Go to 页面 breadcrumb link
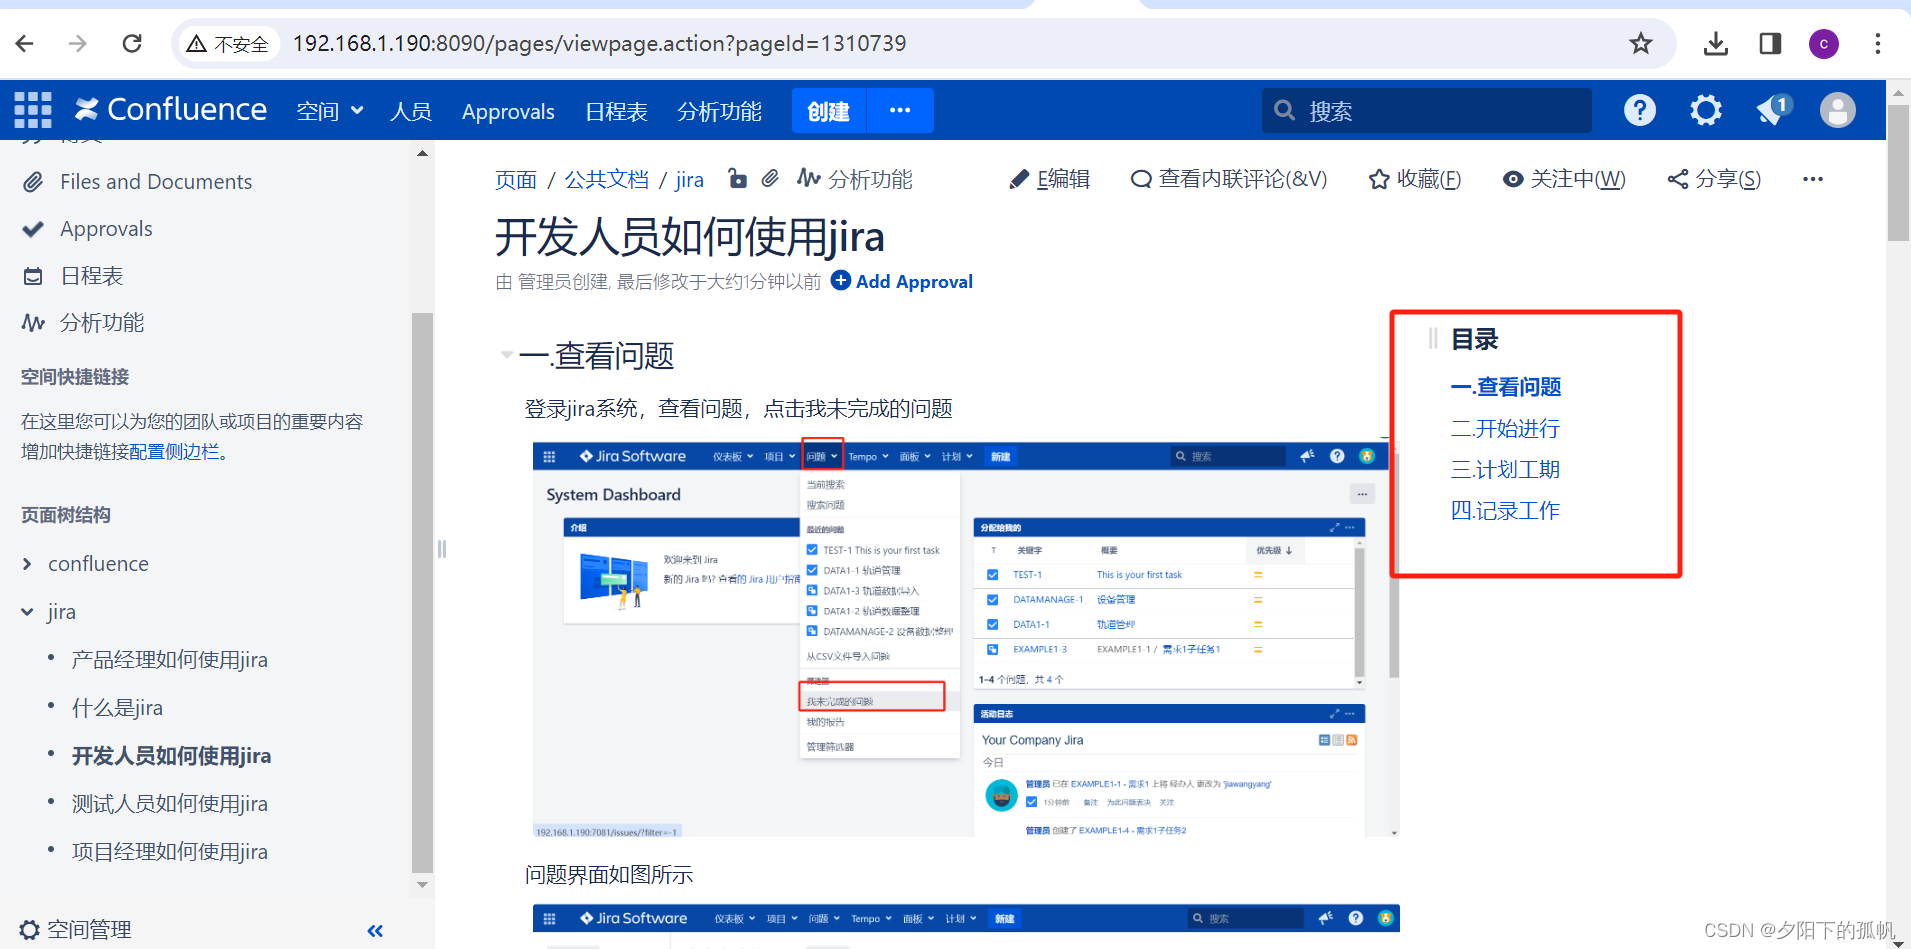Viewport: 1911px width, 949px height. (516, 180)
